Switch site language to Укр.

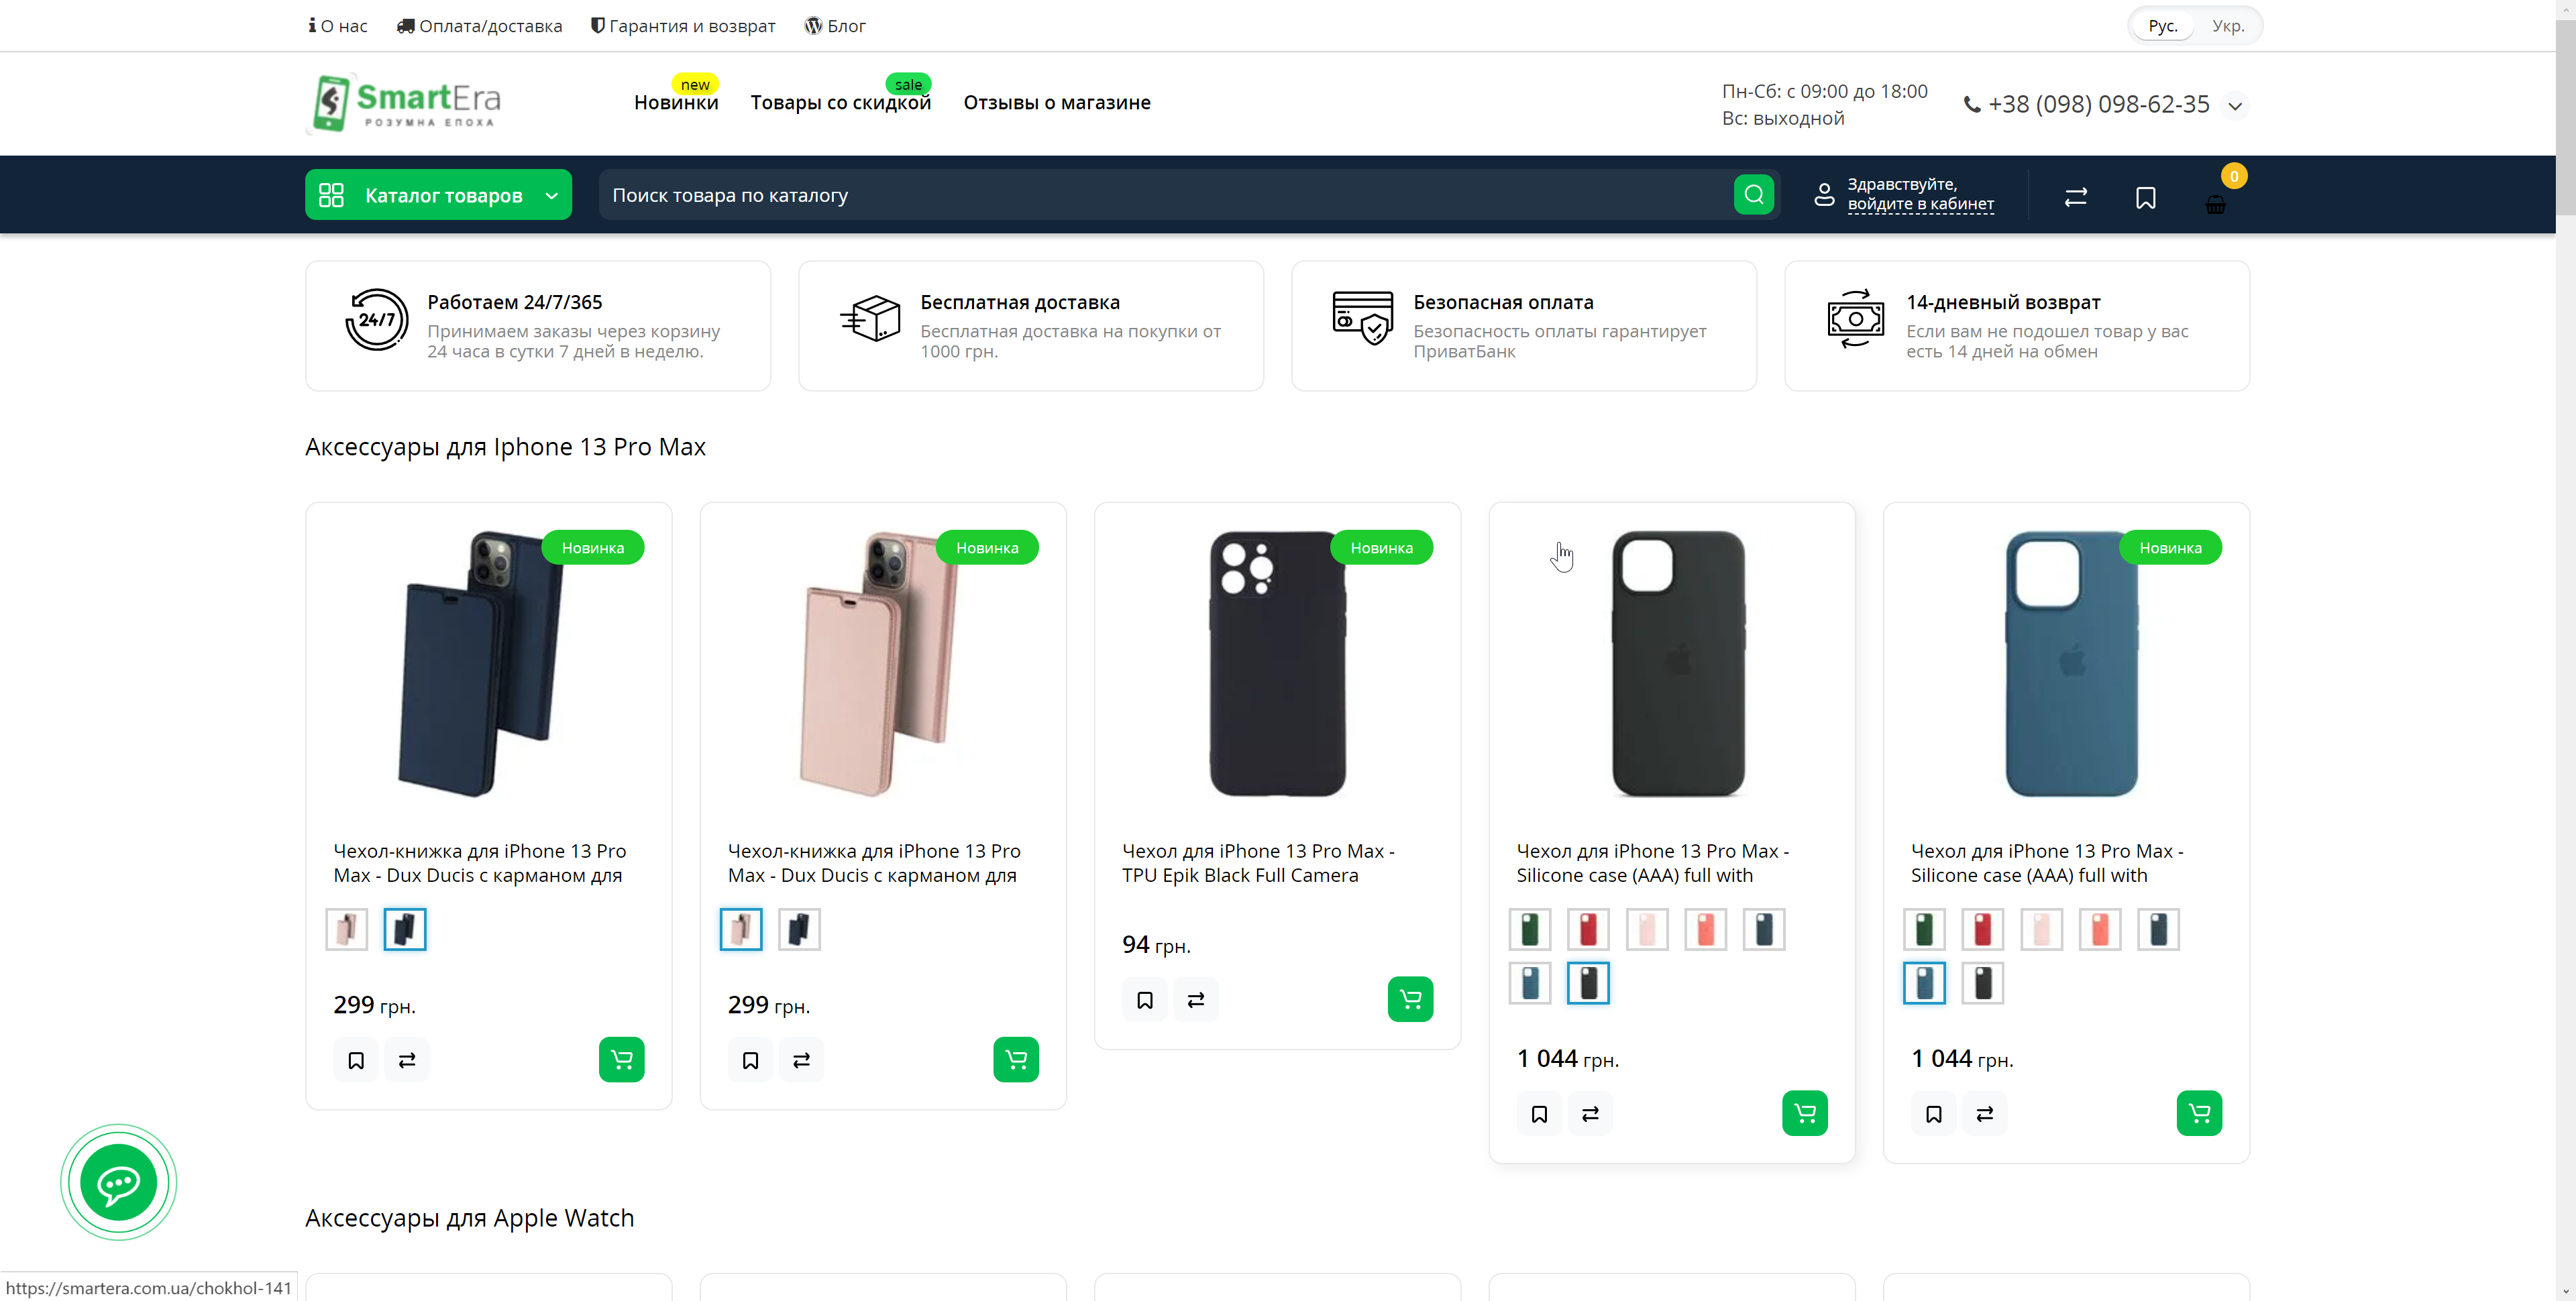[2228, 26]
